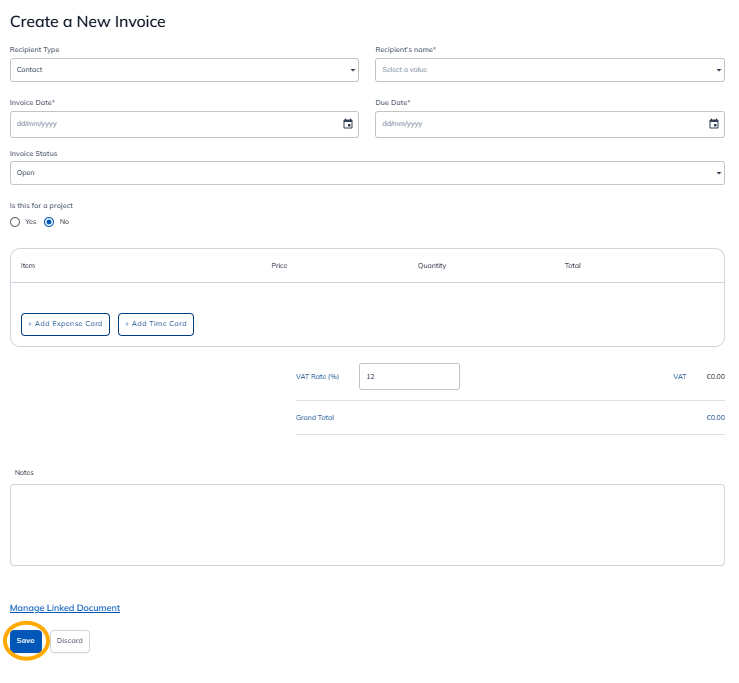The width and height of the screenshot is (739, 683).
Task: Select the Yes radio button for project
Action: [15, 221]
